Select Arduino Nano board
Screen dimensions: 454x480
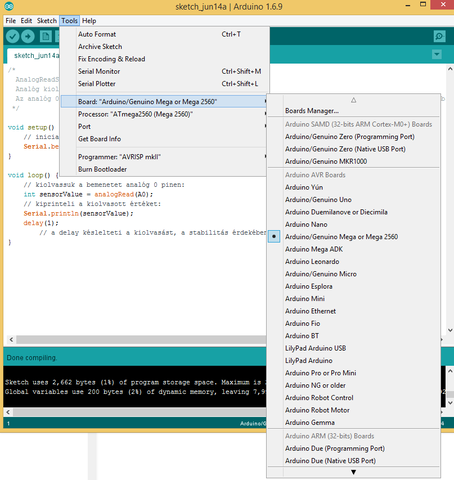point(354,224)
